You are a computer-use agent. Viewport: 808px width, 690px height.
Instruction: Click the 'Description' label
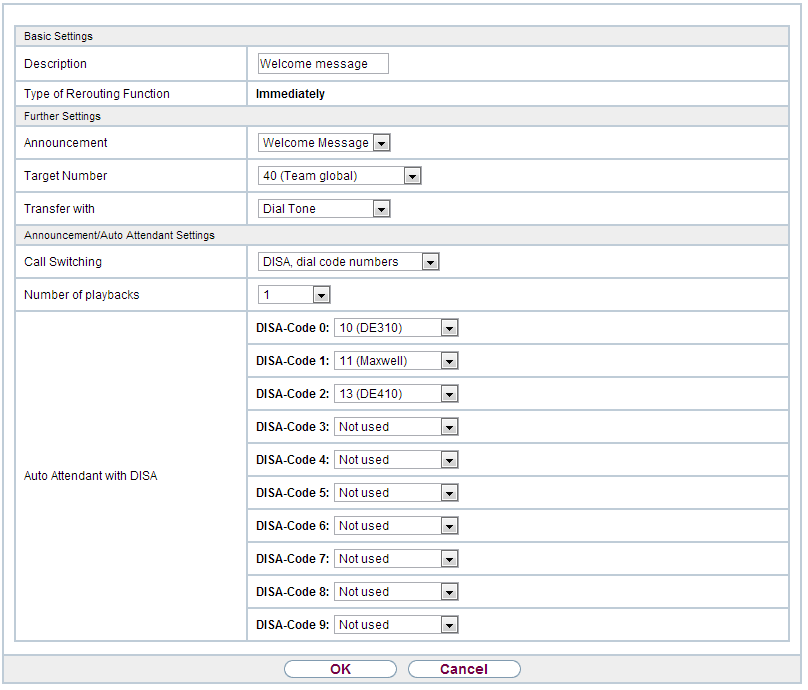(x=55, y=64)
